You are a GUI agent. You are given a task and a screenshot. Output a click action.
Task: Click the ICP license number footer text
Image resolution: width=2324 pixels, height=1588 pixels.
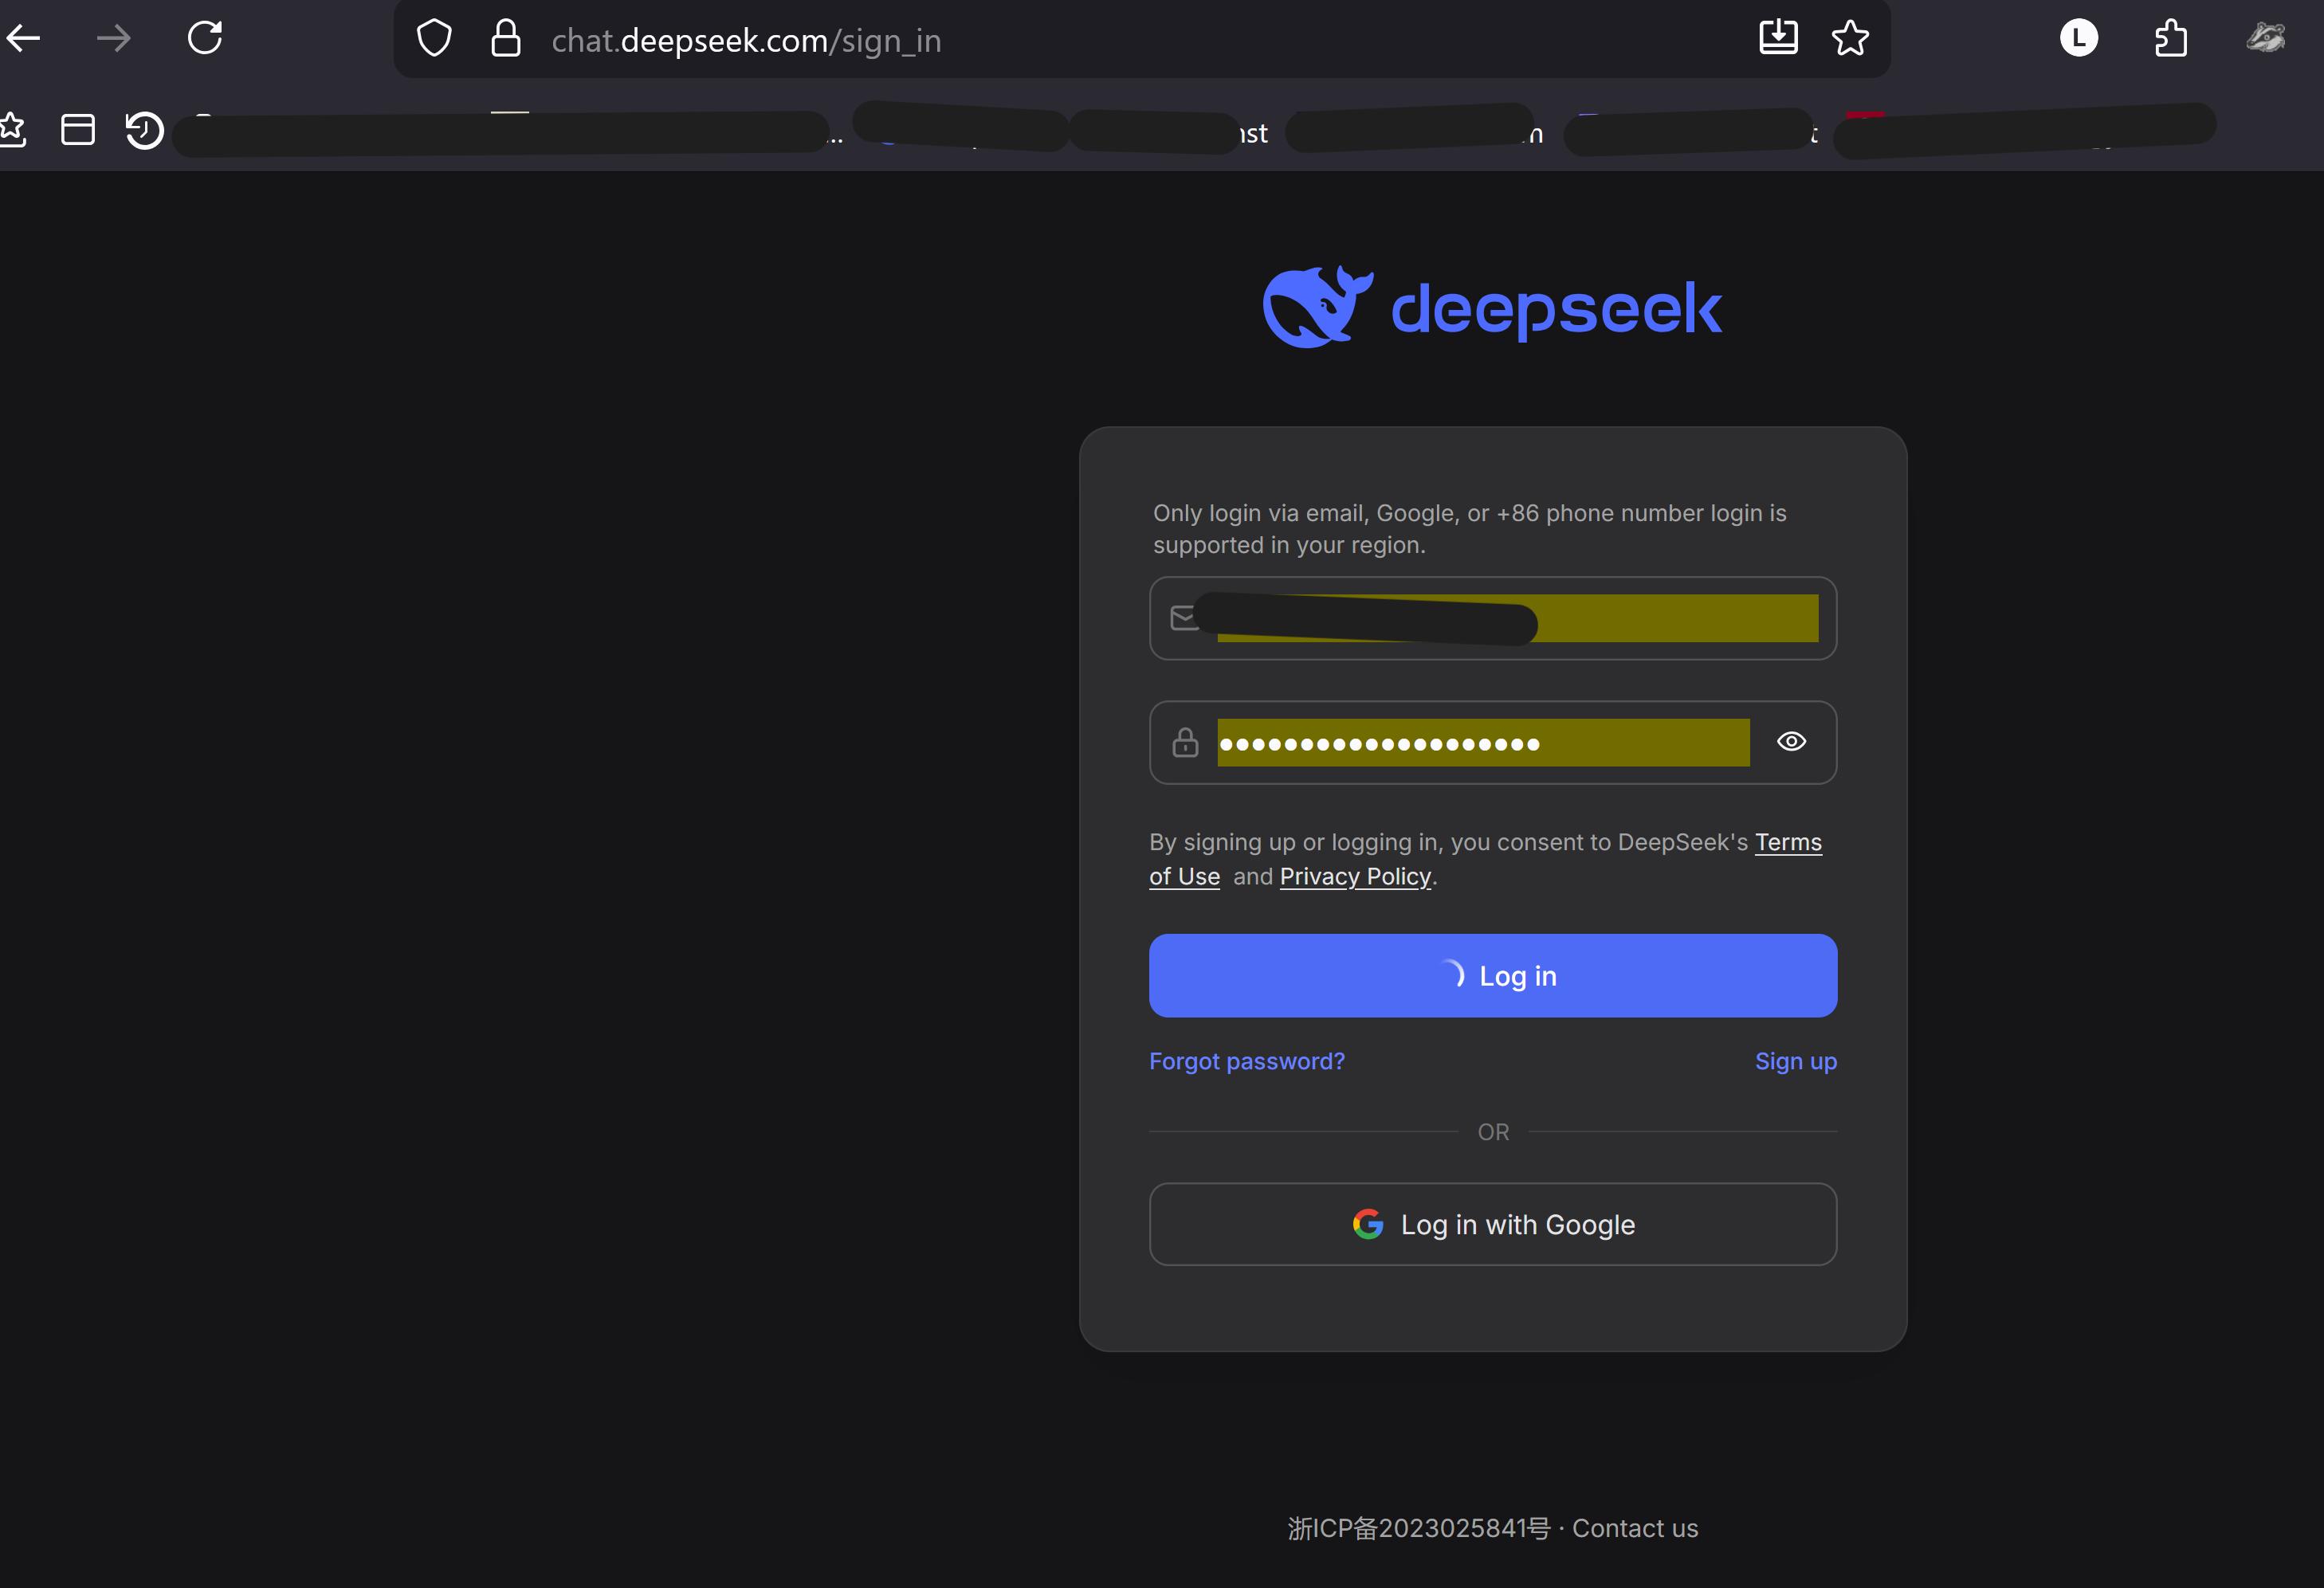[1418, 1529]
